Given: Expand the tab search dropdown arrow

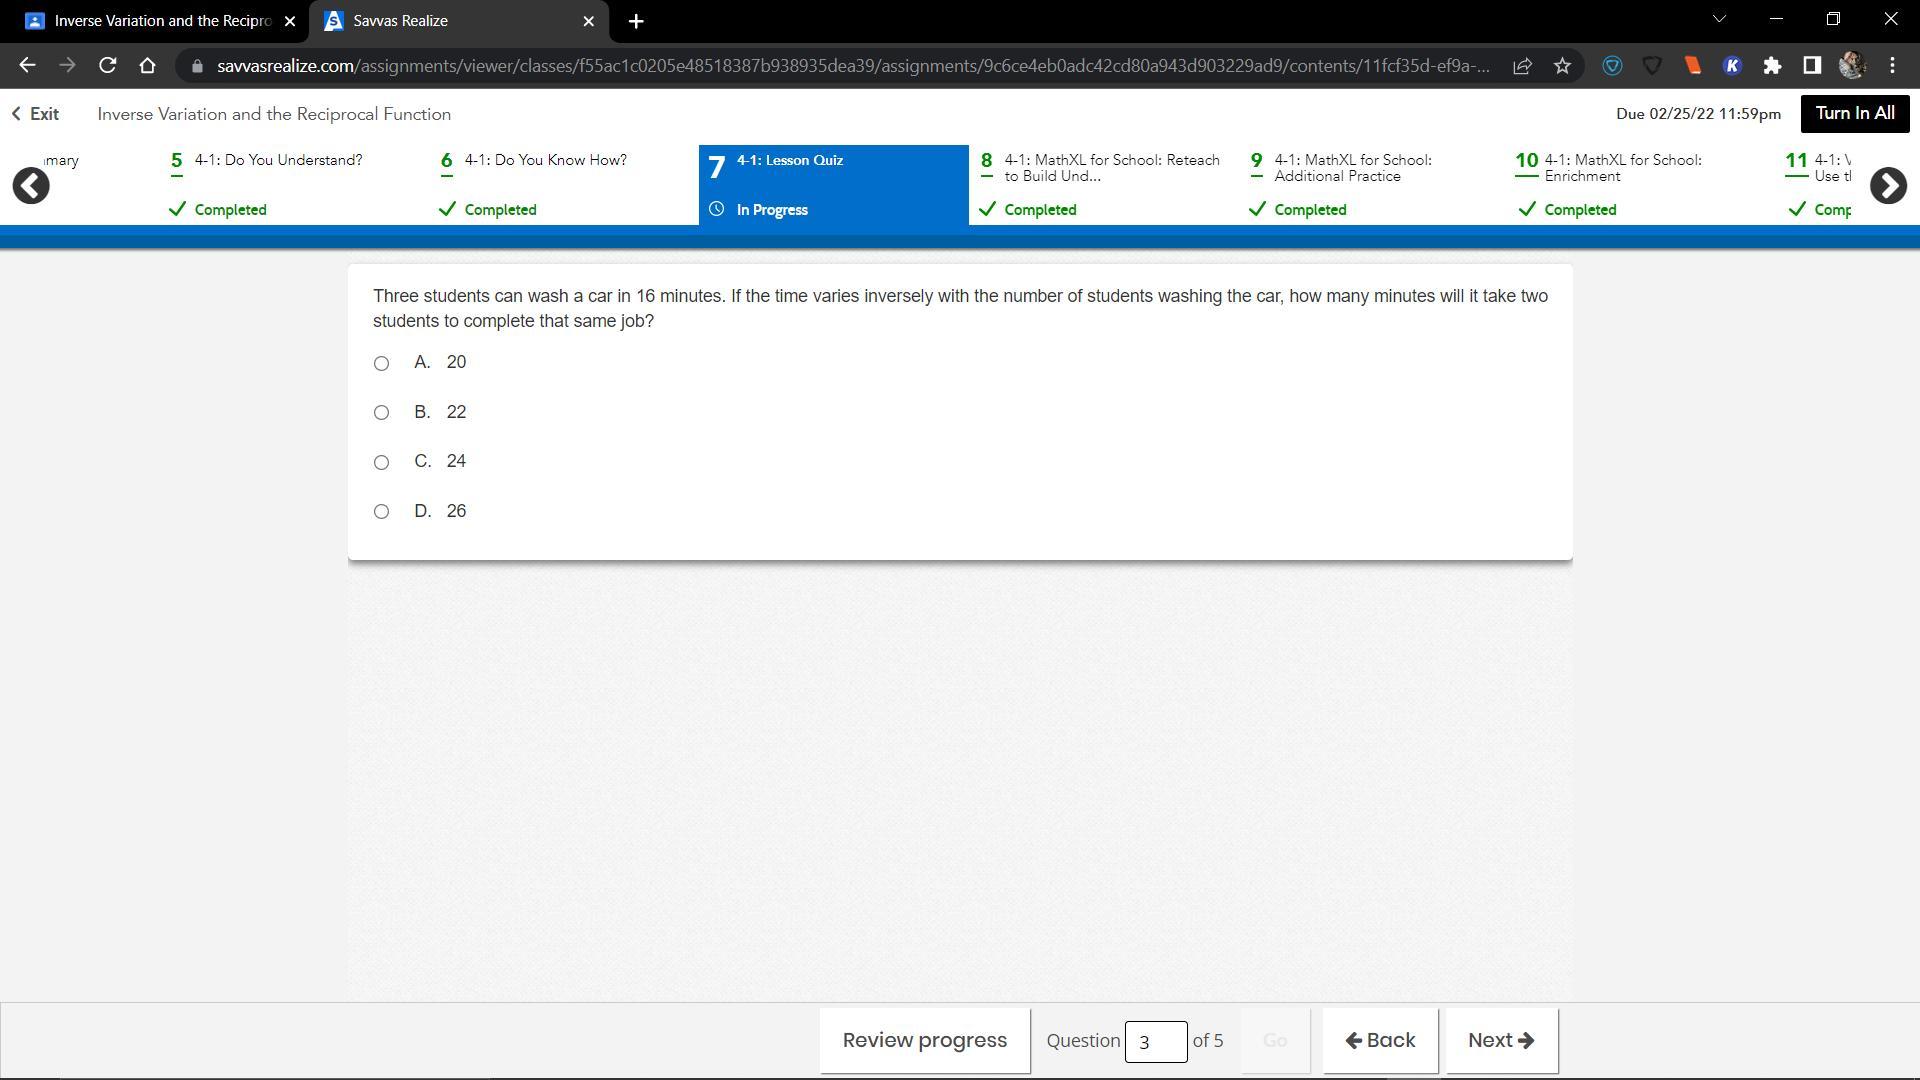Looking at the screenshot, I should (1719, 19).
